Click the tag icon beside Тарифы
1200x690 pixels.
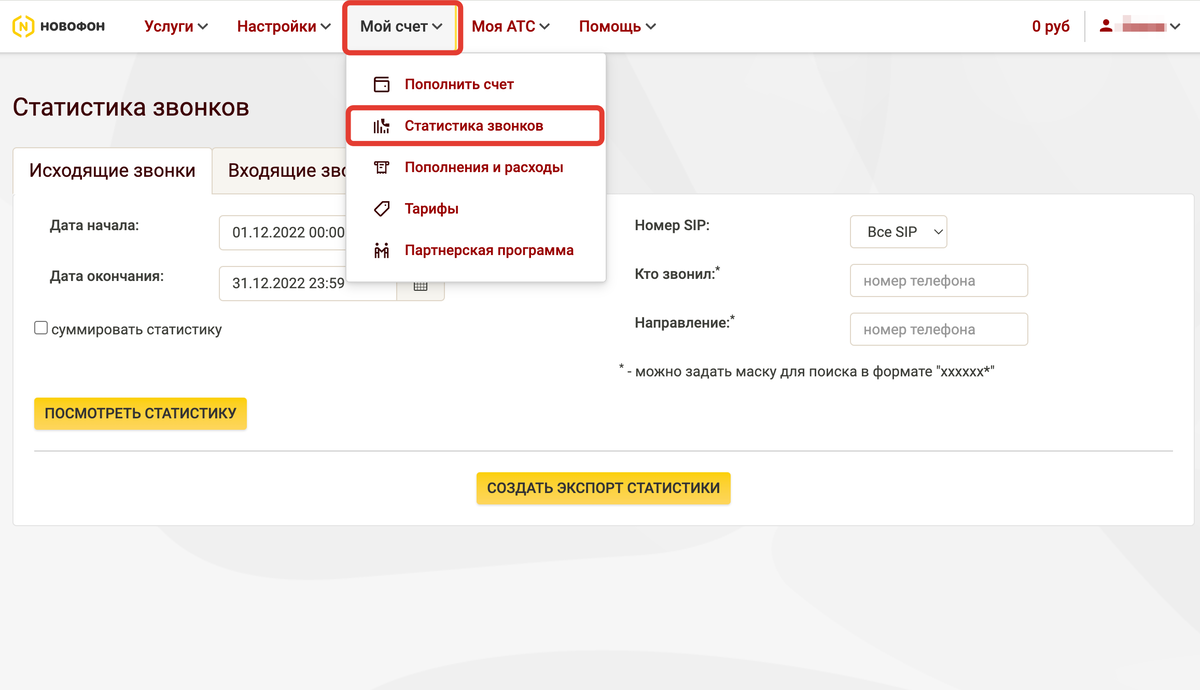click(381, 209)
